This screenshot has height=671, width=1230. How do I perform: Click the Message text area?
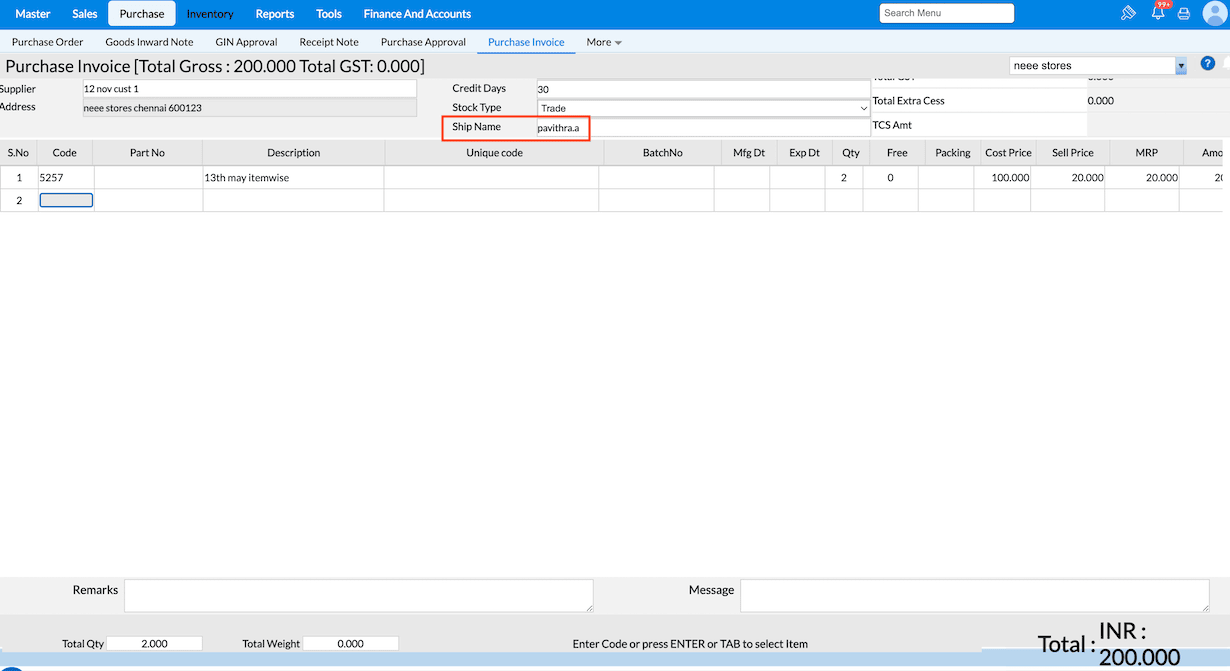975,595
